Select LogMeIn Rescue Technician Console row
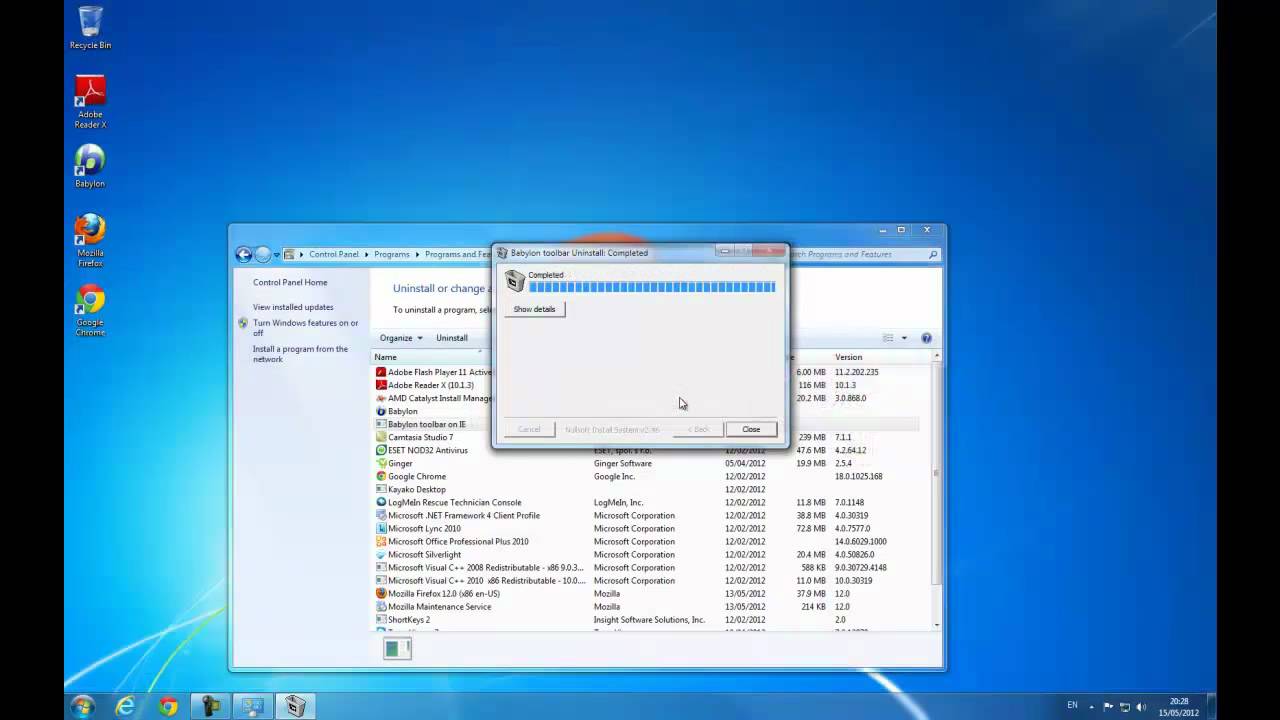This screenshot has width=1280, height=720. click(646, 502)
